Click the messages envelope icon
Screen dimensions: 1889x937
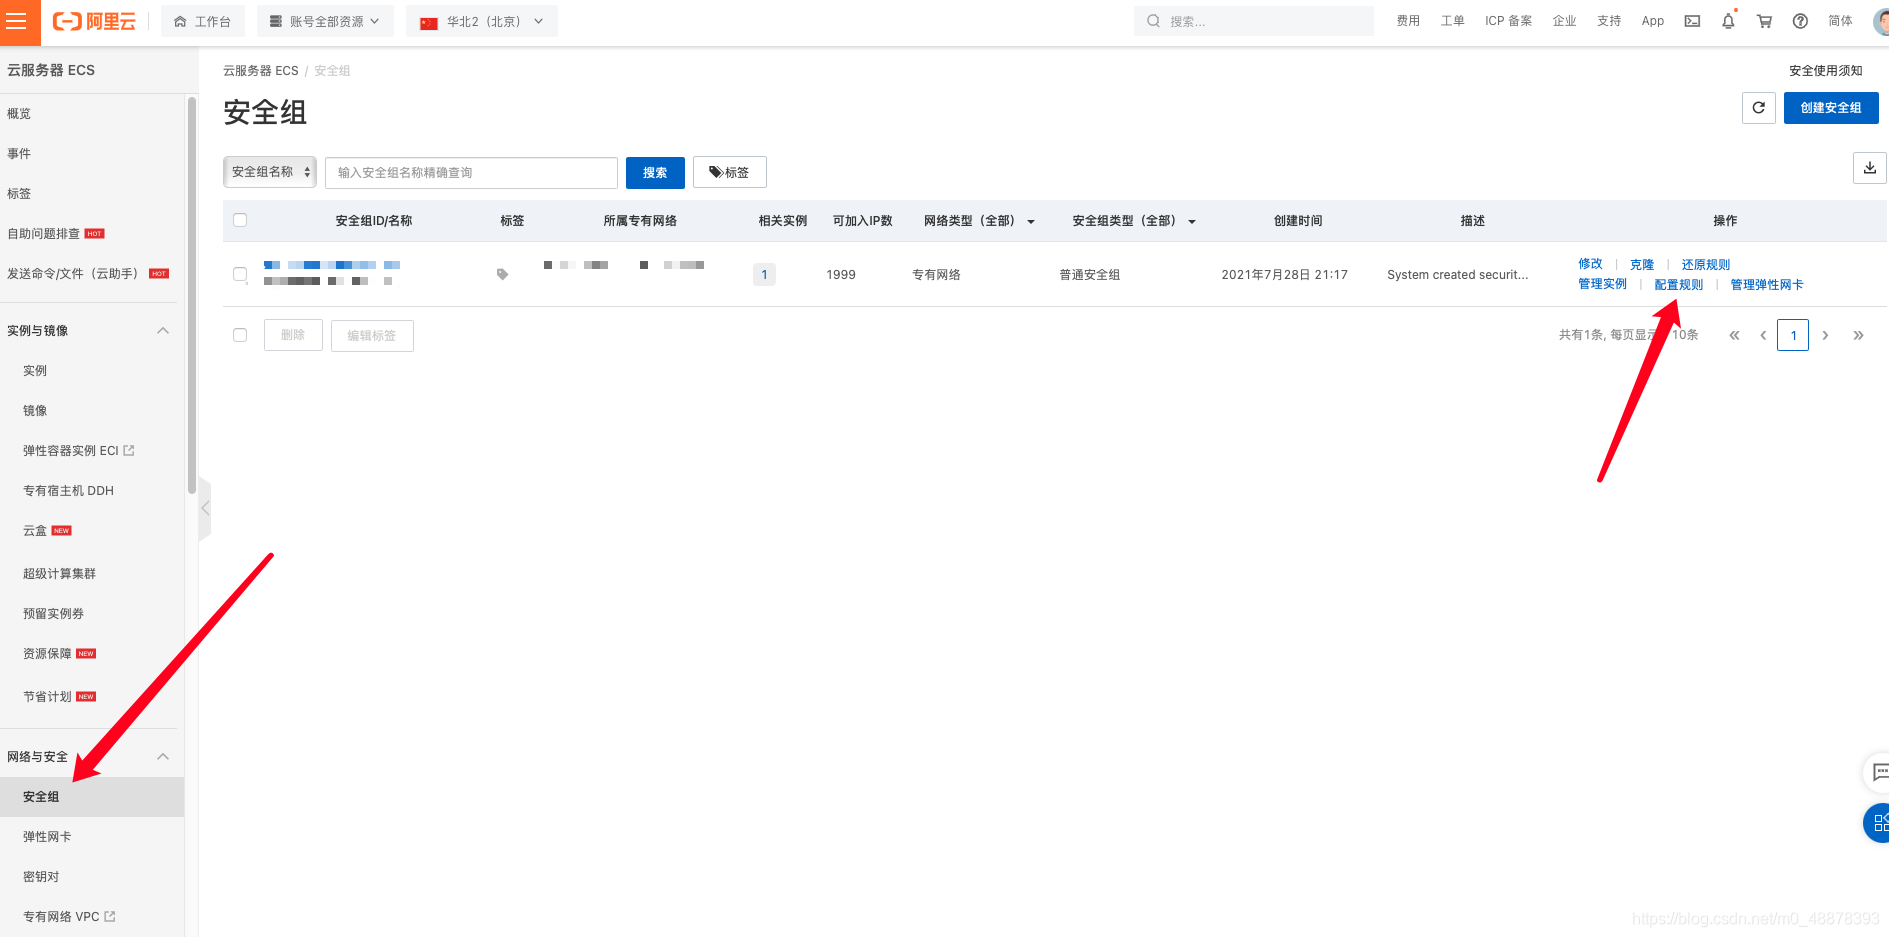[1691, 20]
